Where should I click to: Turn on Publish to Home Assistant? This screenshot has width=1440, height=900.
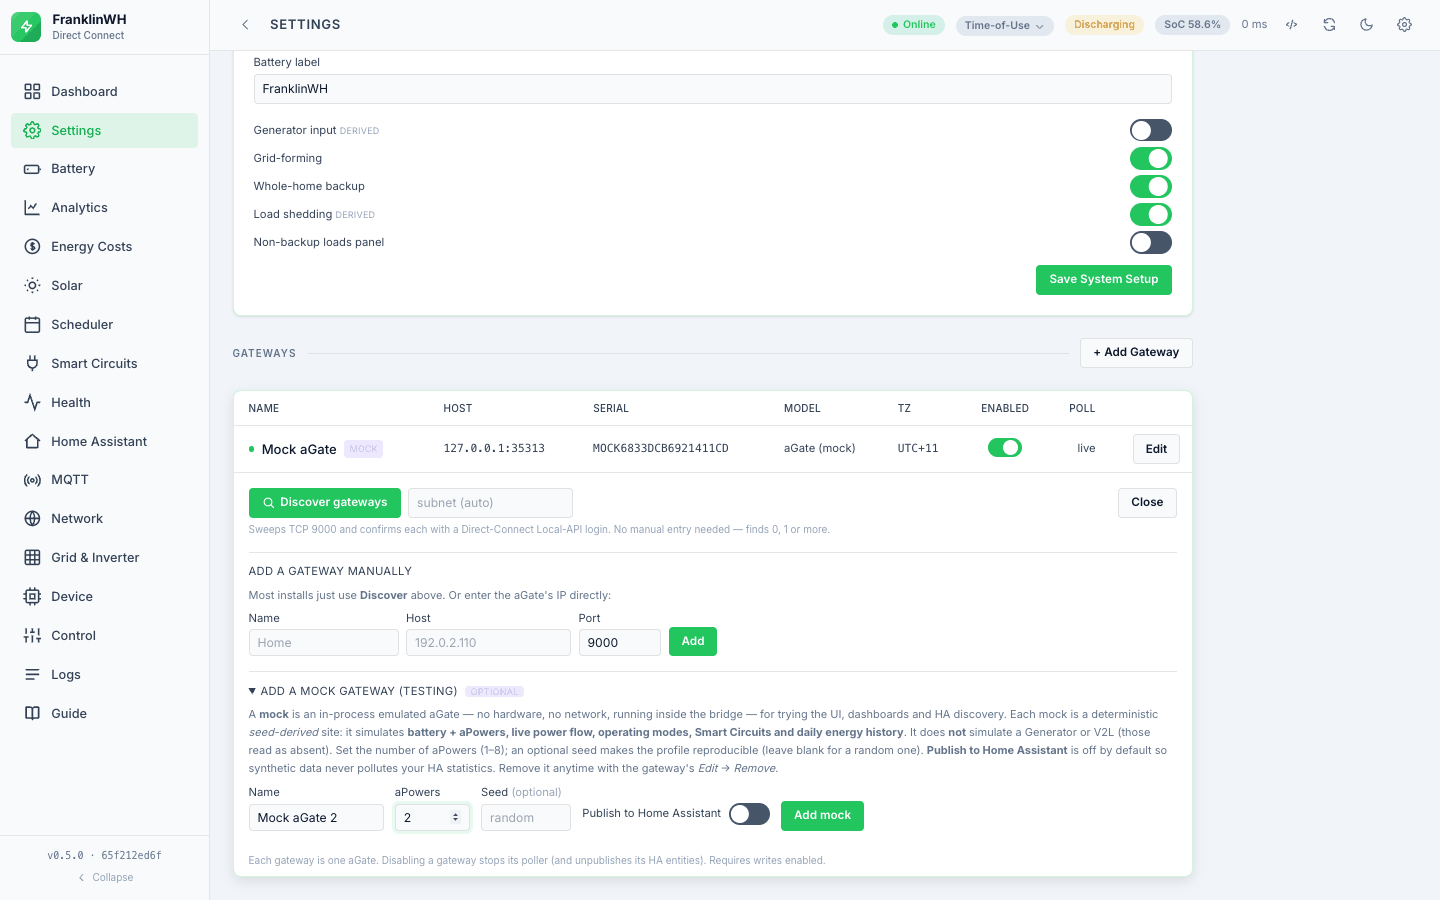pos(749,814)
